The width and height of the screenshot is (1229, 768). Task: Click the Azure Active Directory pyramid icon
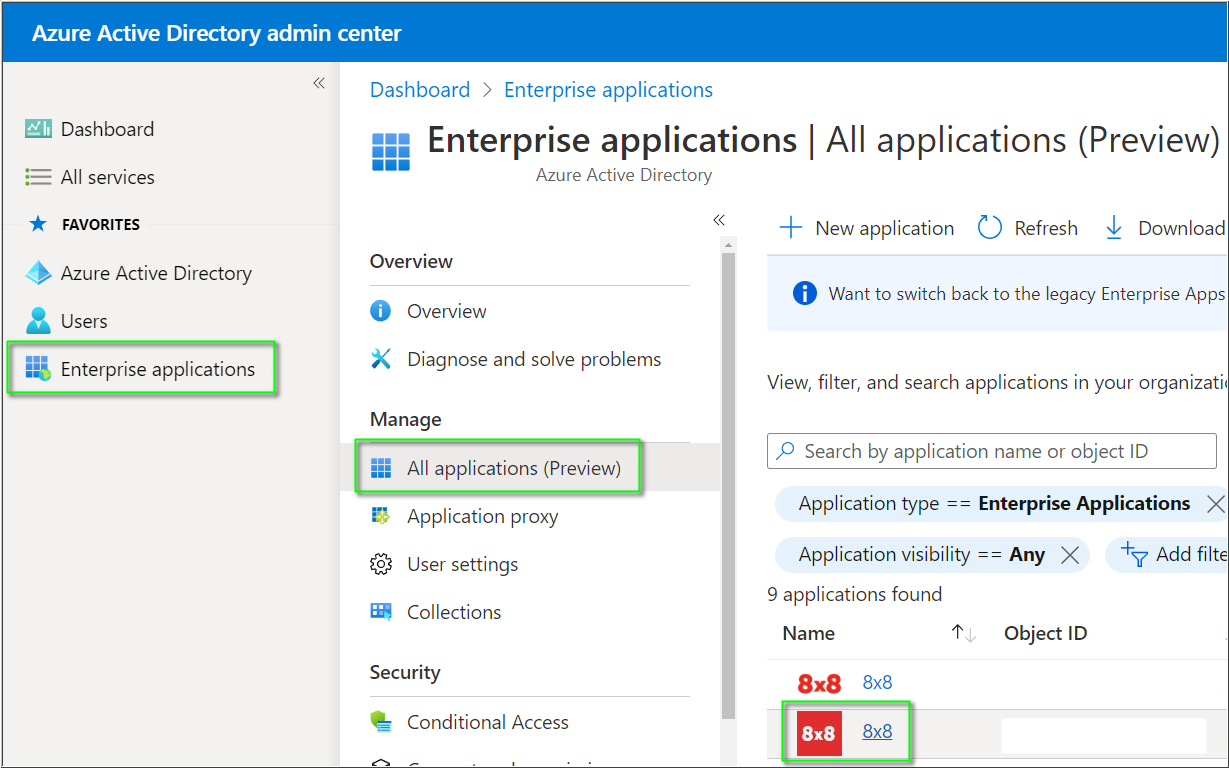coord(38,273)
